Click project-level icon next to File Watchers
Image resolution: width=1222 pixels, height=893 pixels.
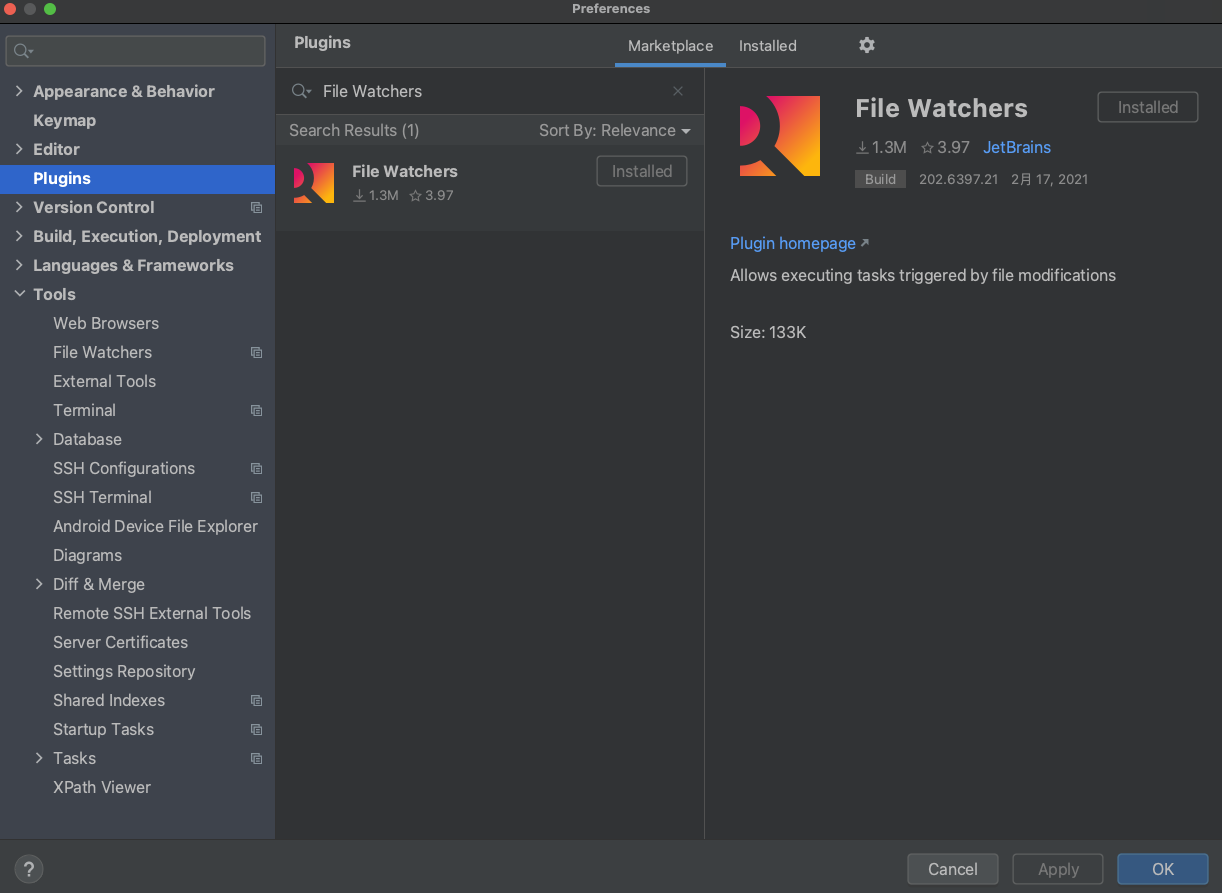[257, 353]
